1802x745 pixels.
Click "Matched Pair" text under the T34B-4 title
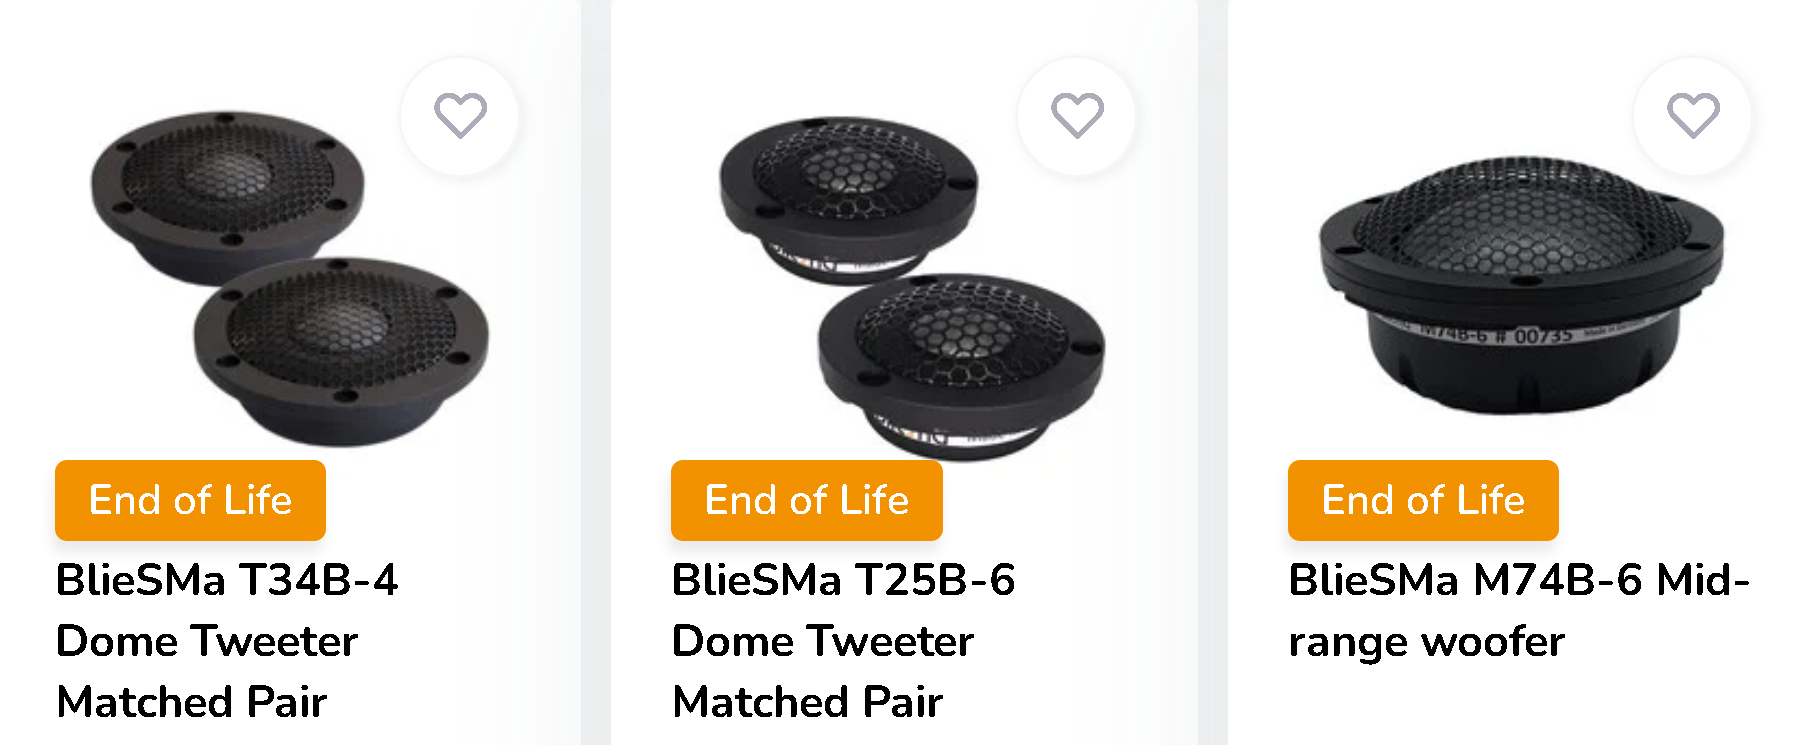(x=192, y=702)
